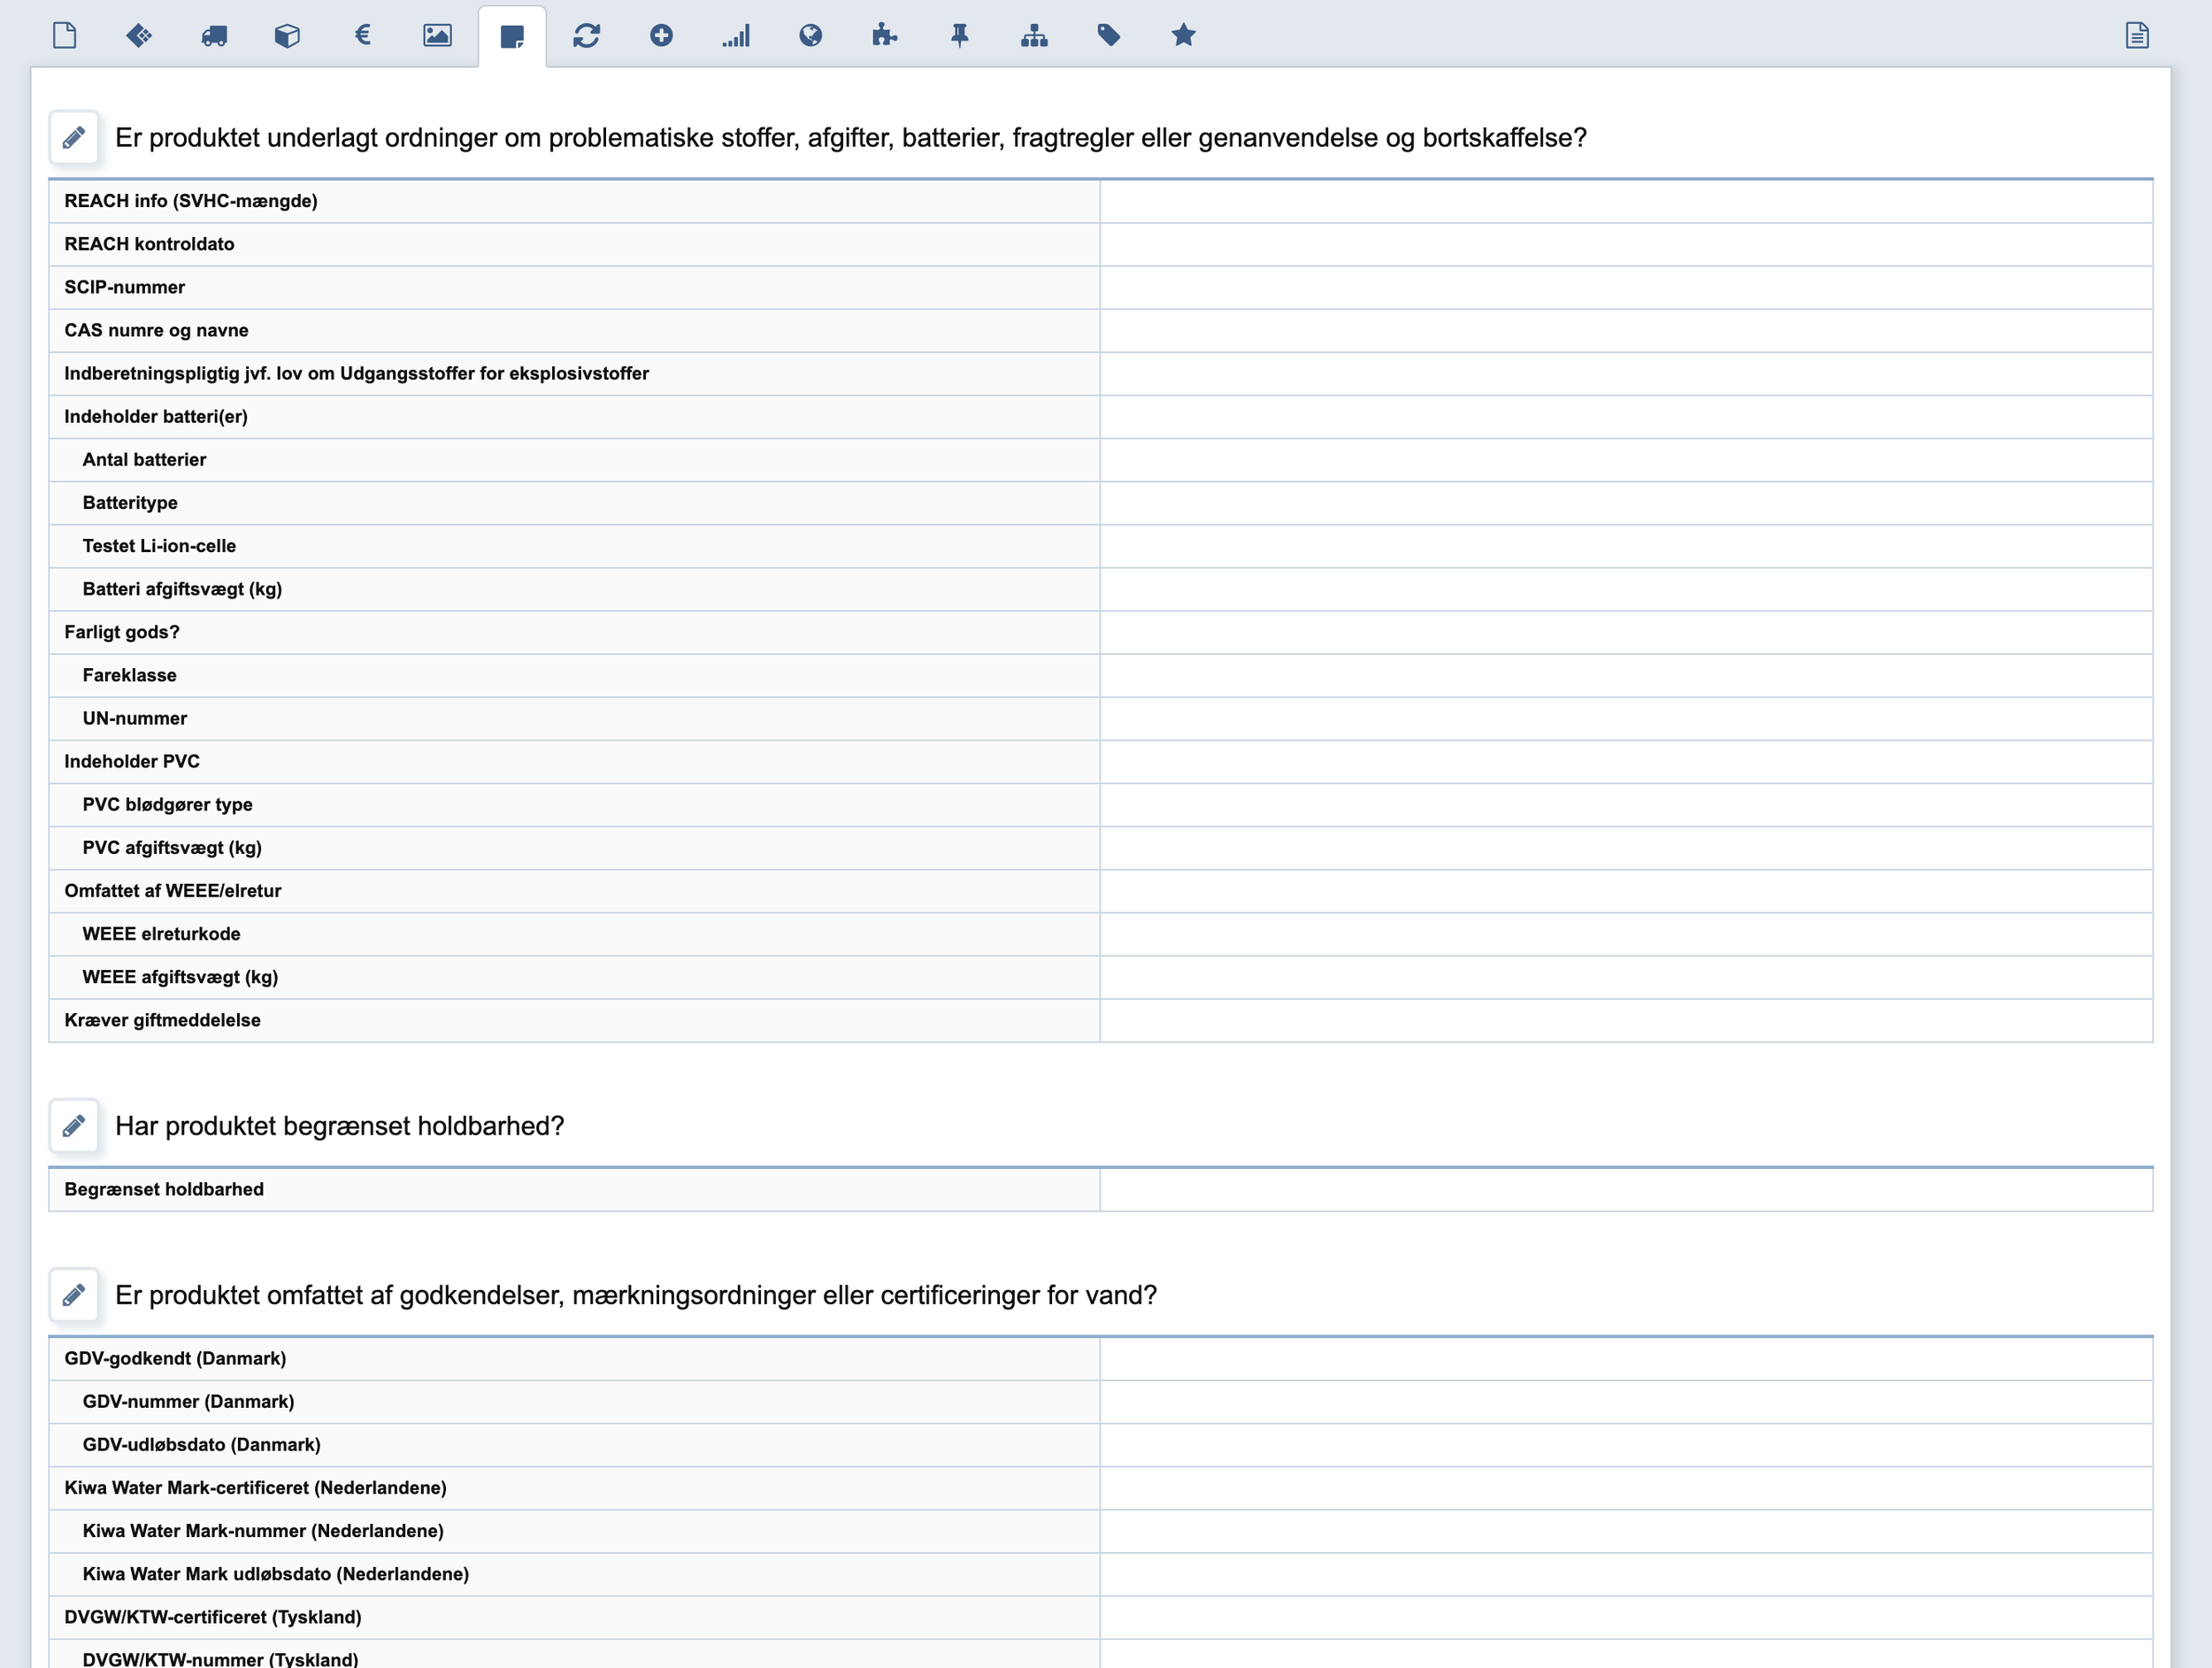2212x1668 pixels.
Task: Switch to the picture images tab icon
Action: click(x=437, y=36)
